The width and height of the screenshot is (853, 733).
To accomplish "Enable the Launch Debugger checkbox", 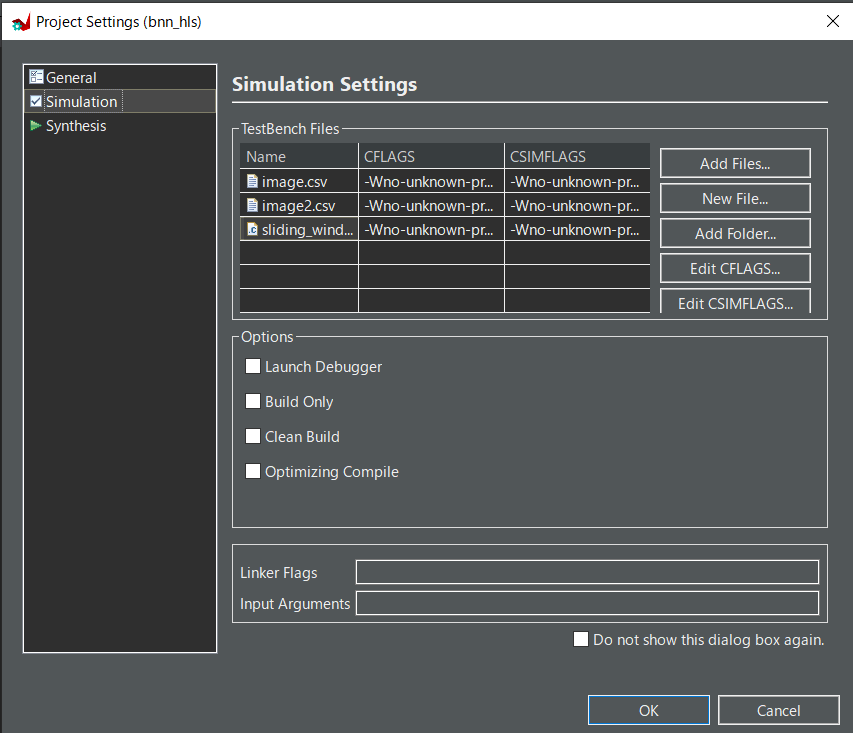I will (253, 367).
